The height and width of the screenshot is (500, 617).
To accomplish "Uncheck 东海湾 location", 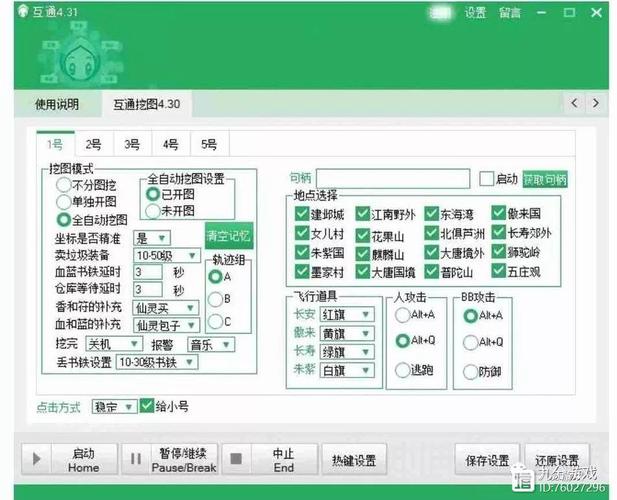I will 431,214.
